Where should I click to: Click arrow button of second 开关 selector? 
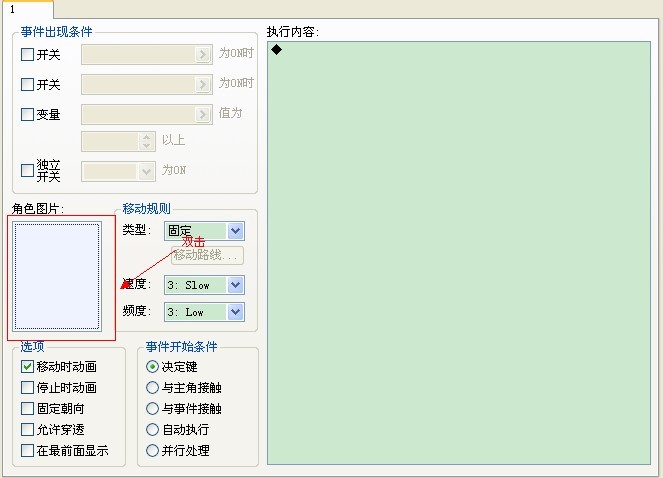[203, 85]
